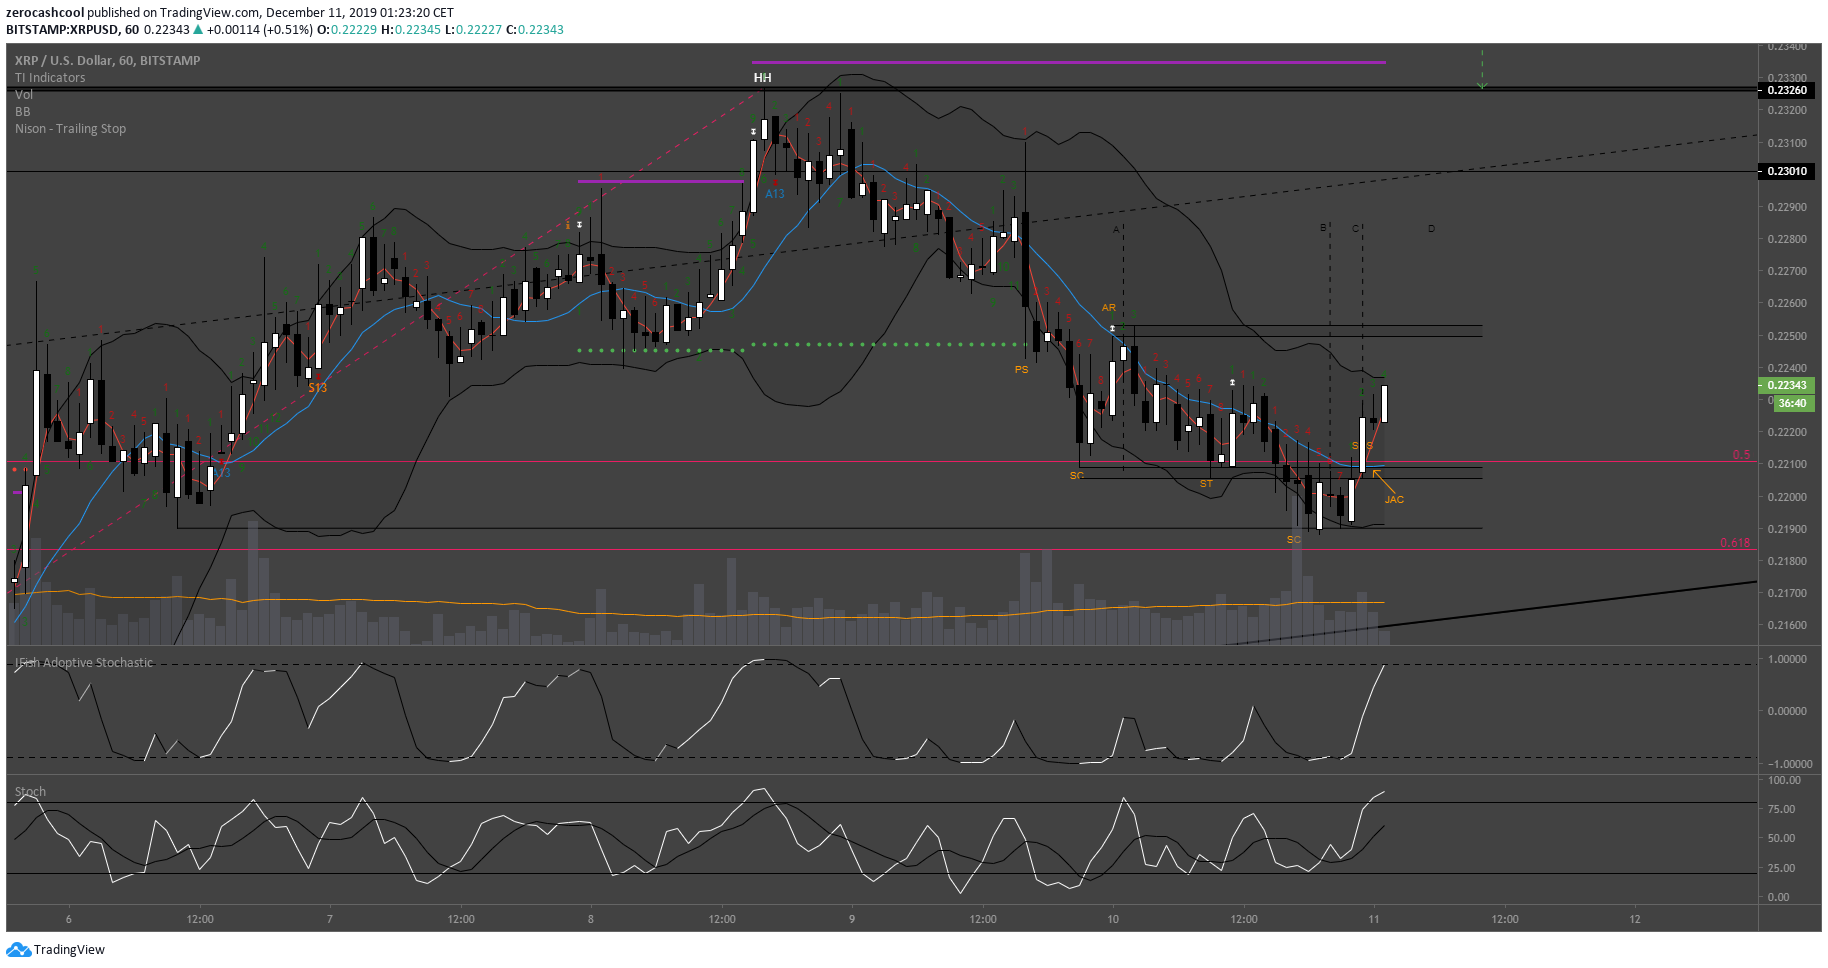Select the Stoch pane label
1828x968 pixels.
coord(30,792)
